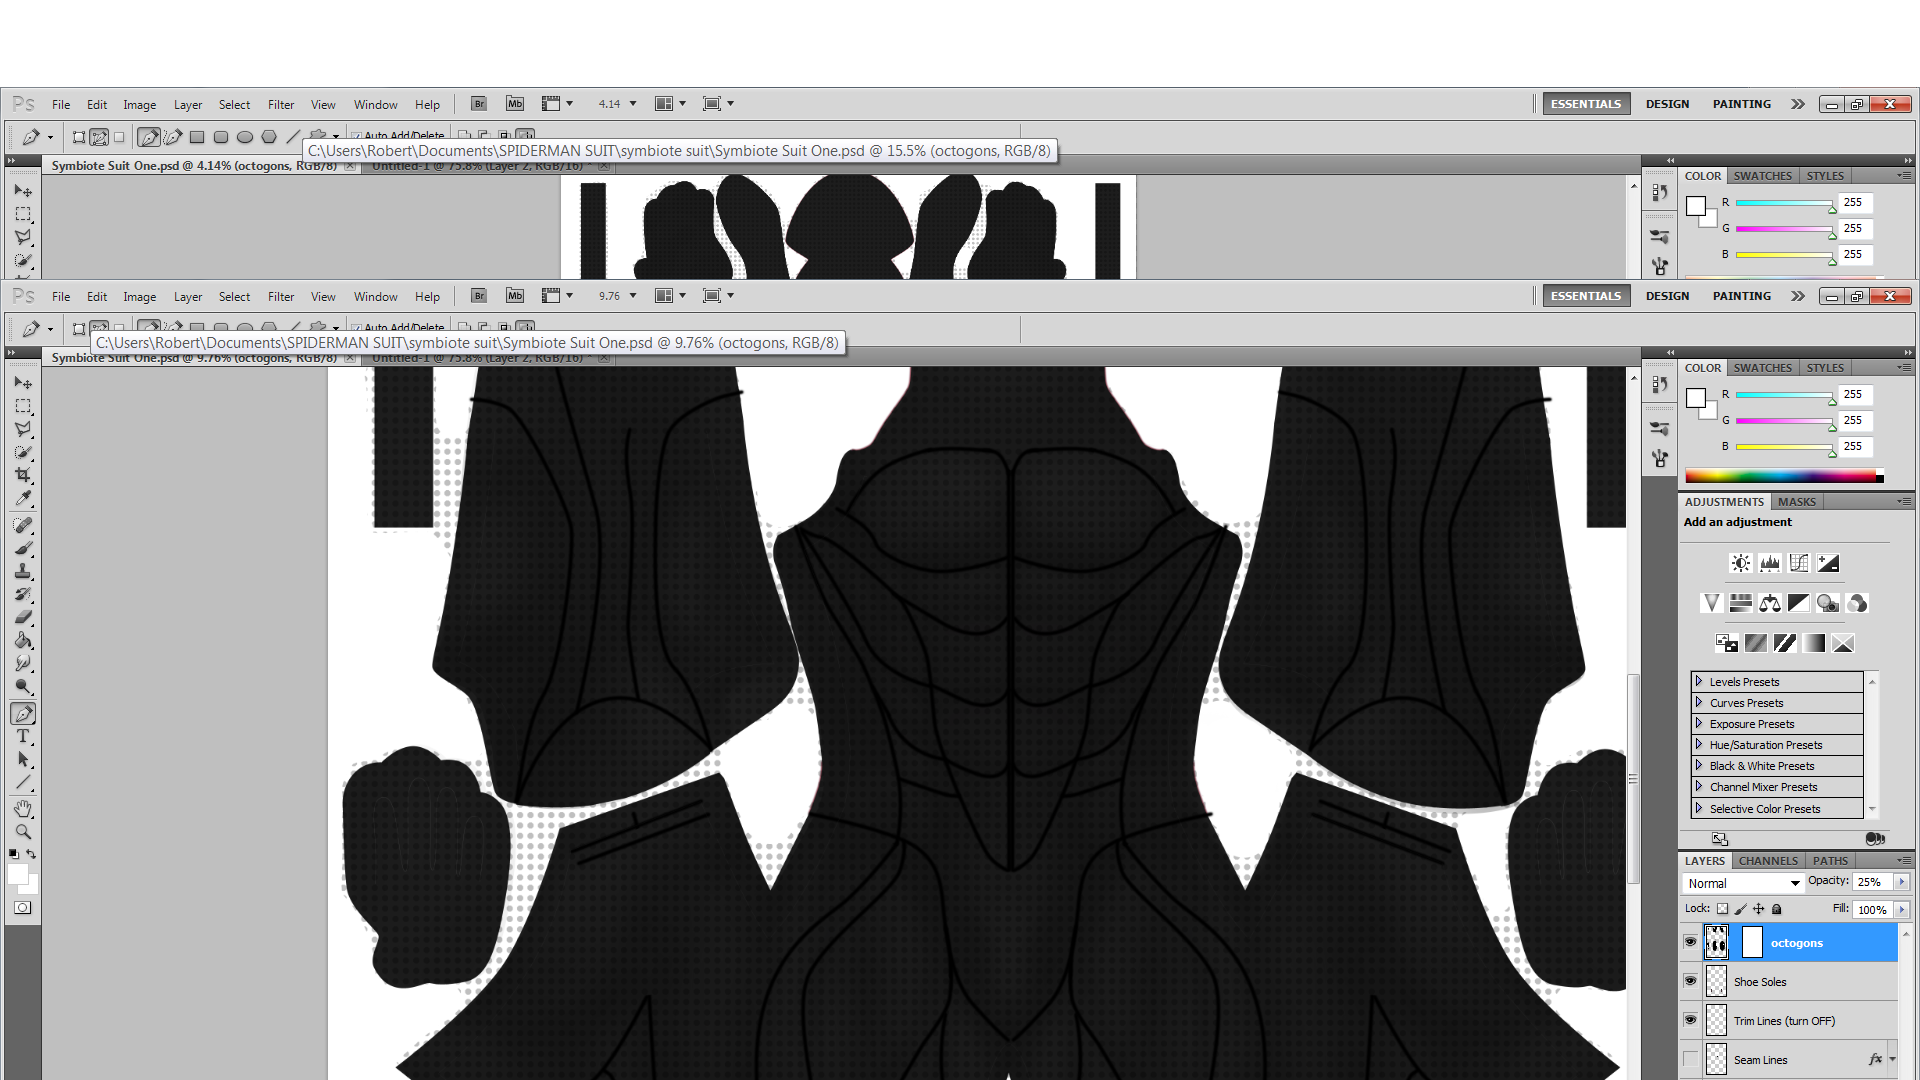Select the Hand tool

pos(23,808)
